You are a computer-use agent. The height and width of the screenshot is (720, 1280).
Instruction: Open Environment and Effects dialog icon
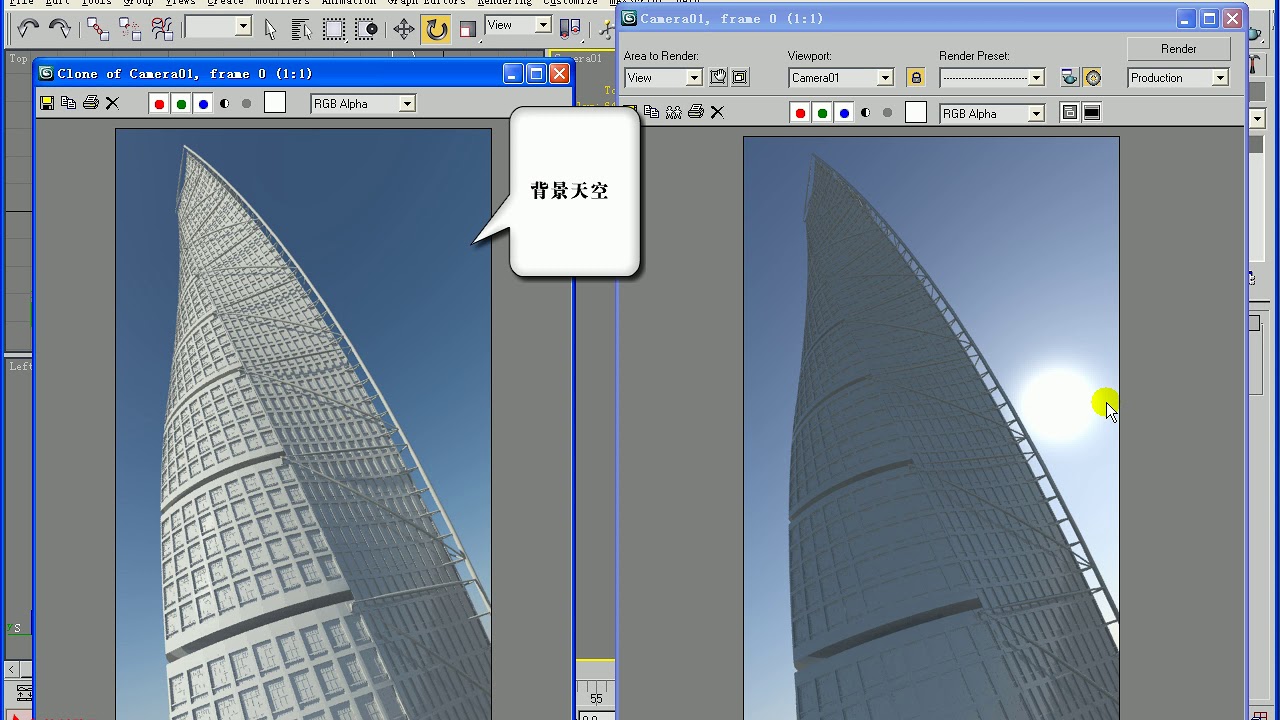click(x=1093, y=77)
